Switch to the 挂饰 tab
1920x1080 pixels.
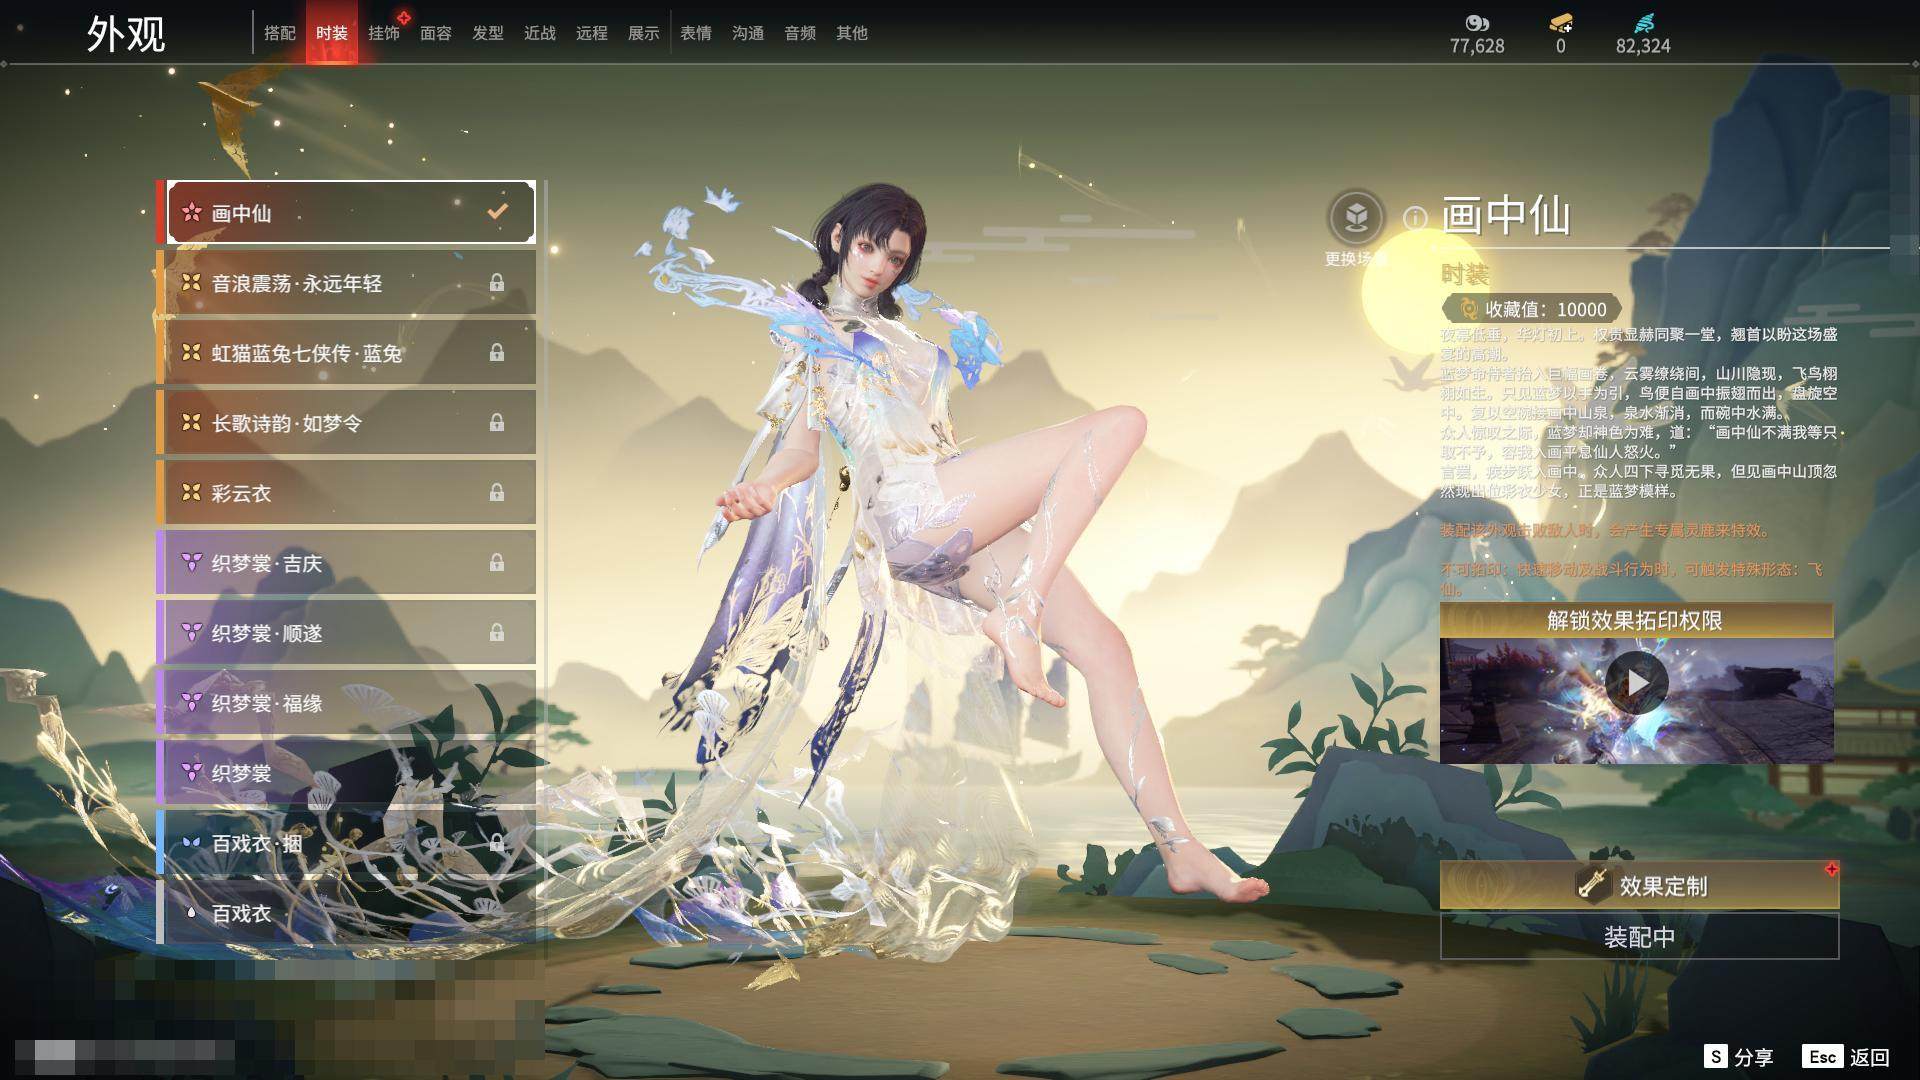(x=383, y=33)
